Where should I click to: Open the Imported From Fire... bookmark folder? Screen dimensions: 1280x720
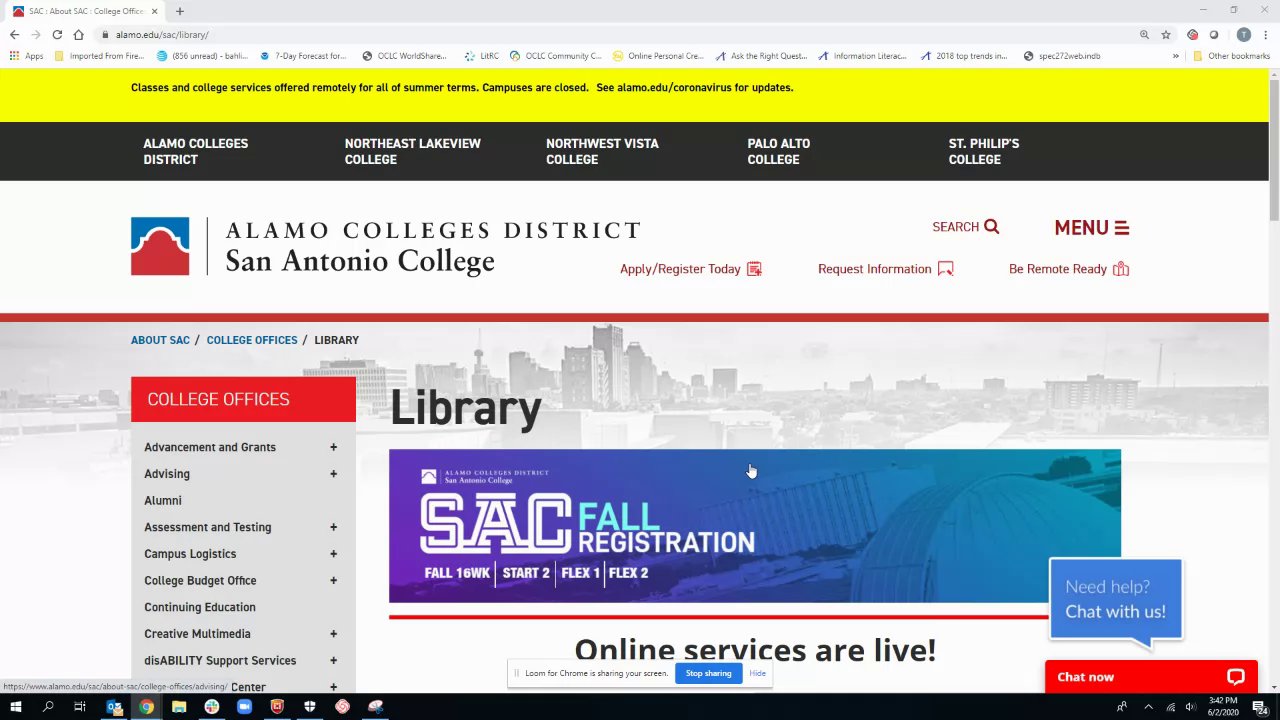click(99, 56)
